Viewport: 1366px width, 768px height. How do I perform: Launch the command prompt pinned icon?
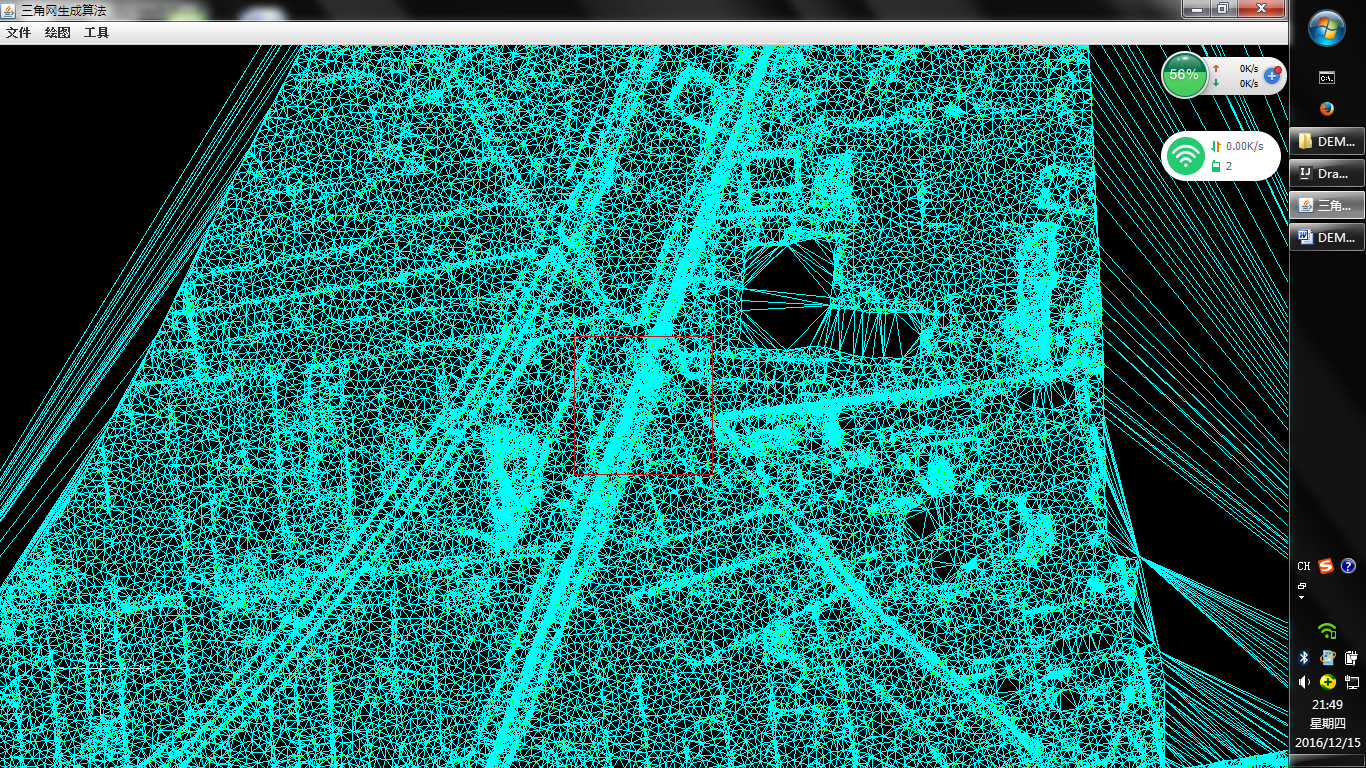tap(1327, 77)
